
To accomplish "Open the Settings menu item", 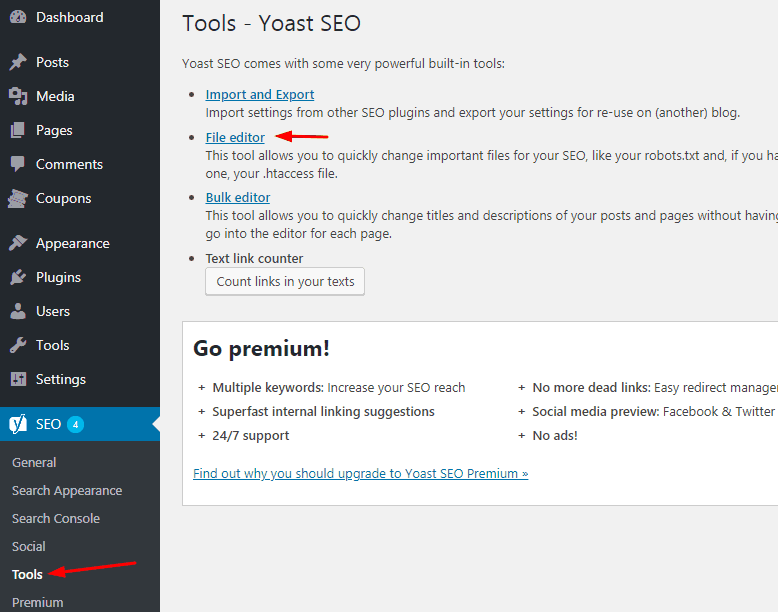I will click(80, 379).
